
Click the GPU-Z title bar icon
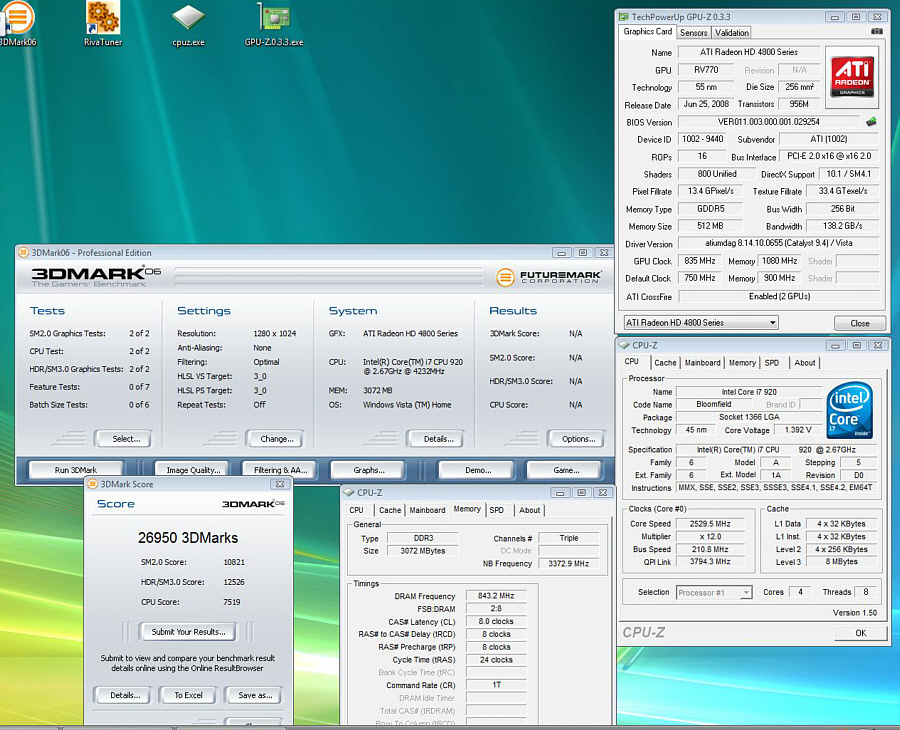pyautogui.click(x=623, y=17)
